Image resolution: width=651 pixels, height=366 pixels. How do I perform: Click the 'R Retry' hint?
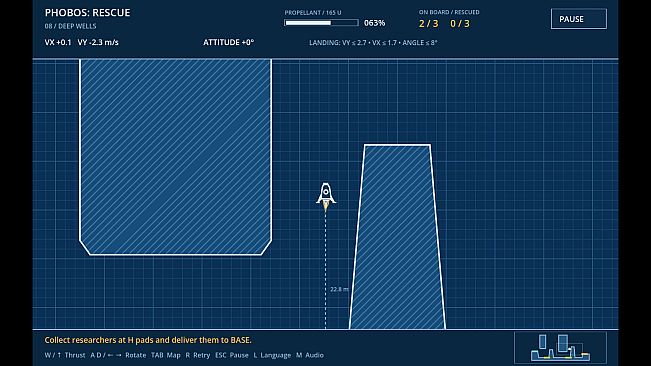click(198, 355)
